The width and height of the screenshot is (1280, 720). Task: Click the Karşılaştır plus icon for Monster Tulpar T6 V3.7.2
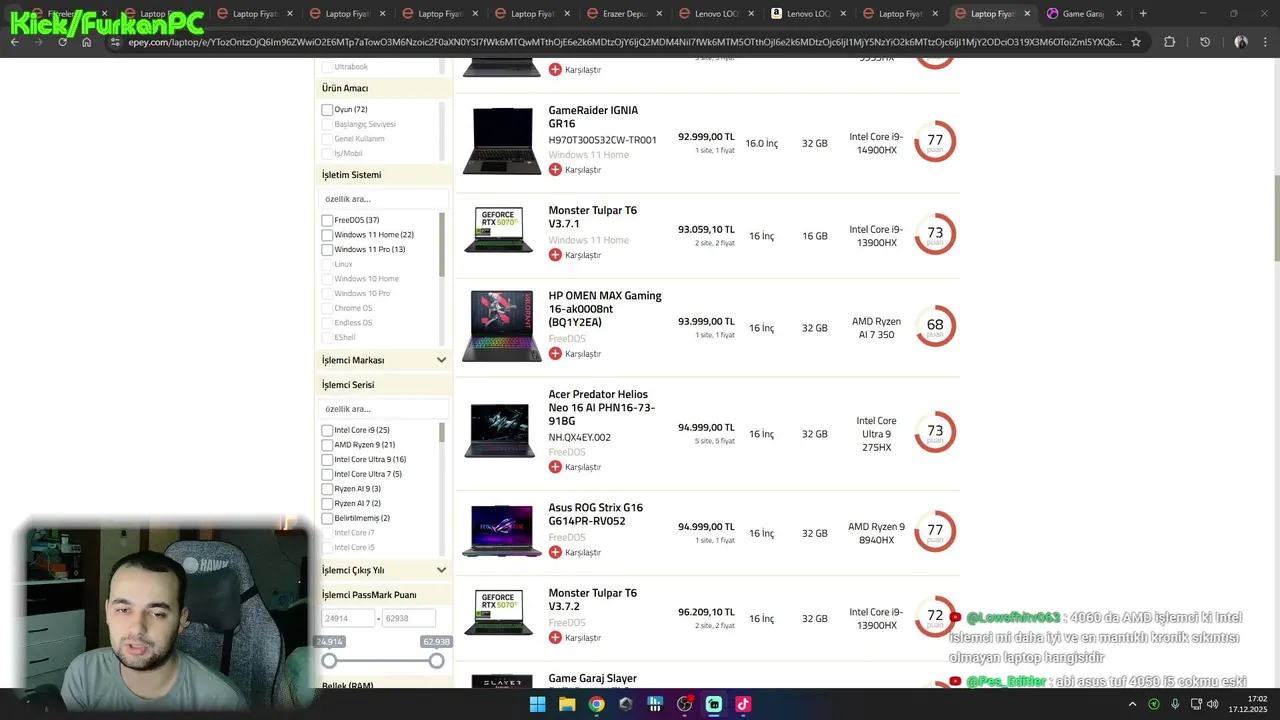tap(555, 637)
